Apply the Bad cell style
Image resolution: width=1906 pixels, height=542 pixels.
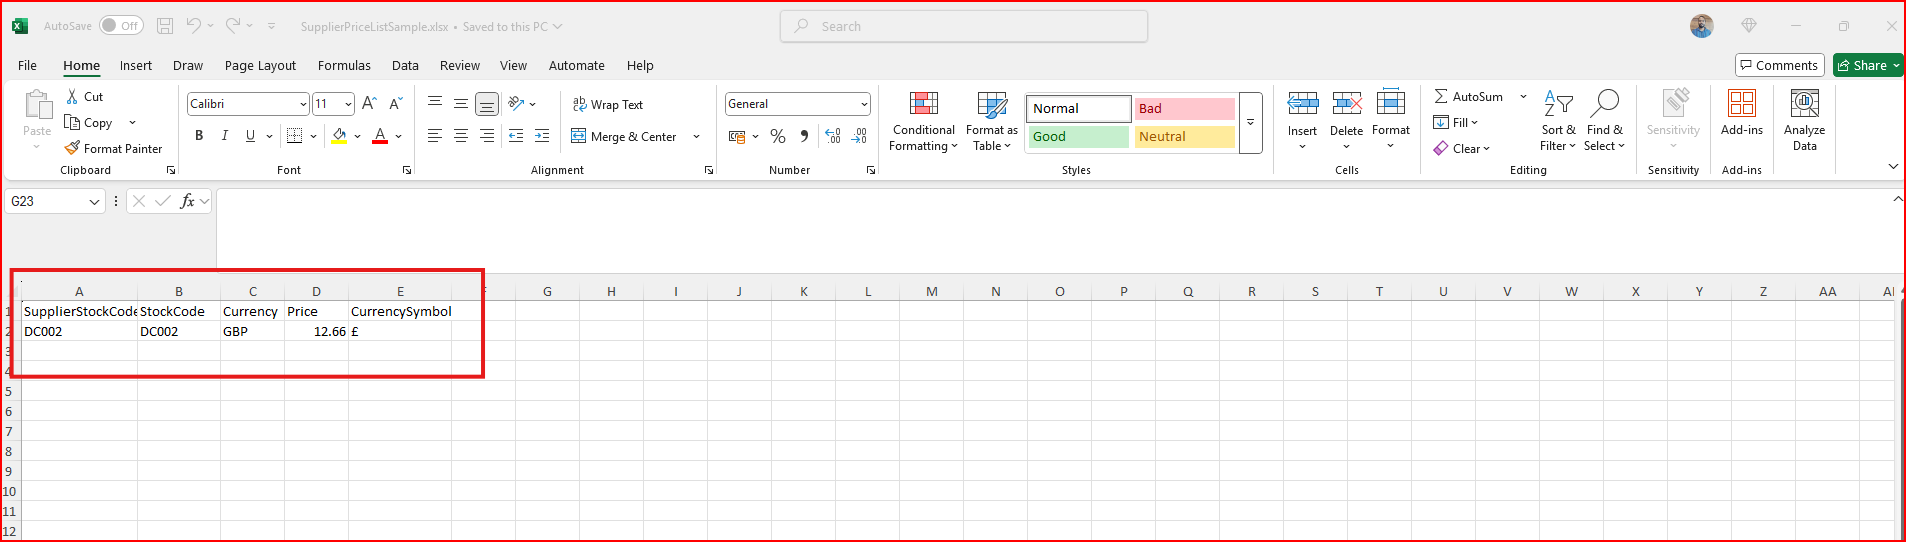(1185, 108)
